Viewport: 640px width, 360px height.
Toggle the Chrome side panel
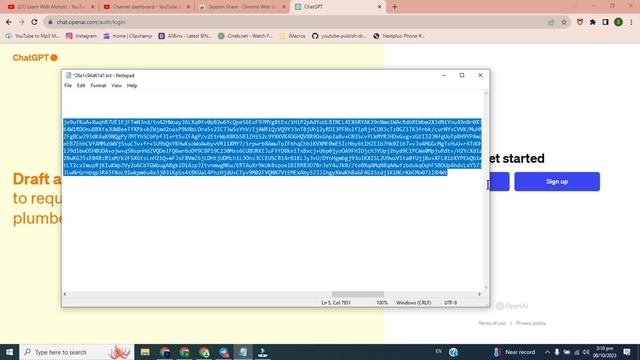click(605, 22)
